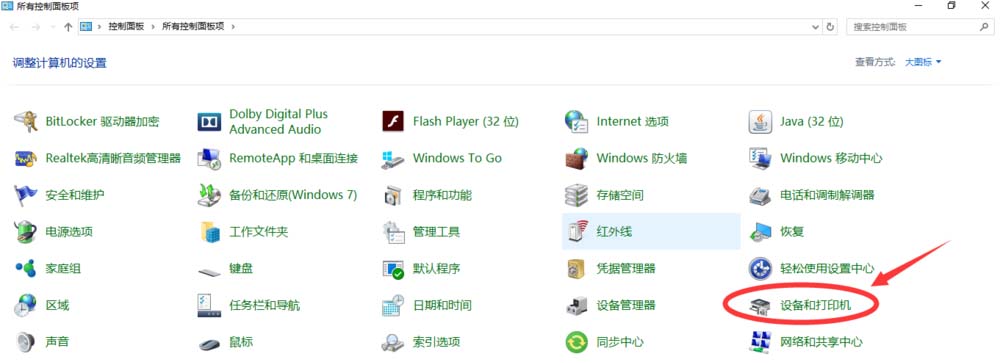Image resolution: width=1000 pixels, height=363 pixels.
Task: Click the 程序和功能 icon
Action: (x=393, y=195)
